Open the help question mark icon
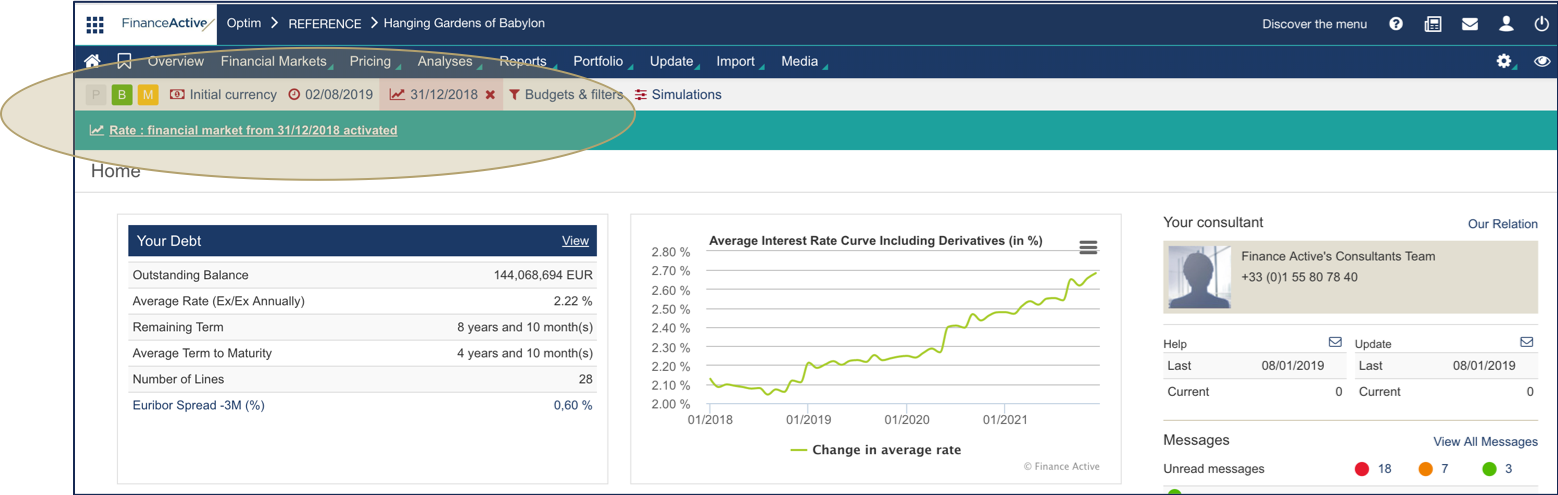Viewport: 1558px width, 495px height. pos(1396,24)
